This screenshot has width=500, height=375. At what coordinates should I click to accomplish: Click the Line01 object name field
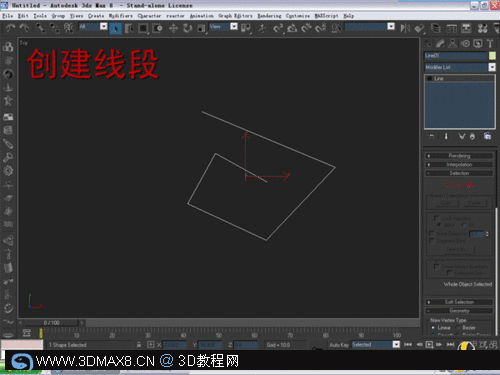coord(455,56)
